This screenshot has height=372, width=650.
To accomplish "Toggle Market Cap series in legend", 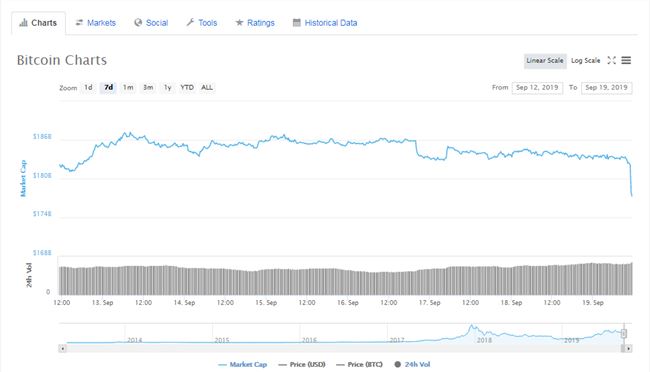I will click(243, 365).
